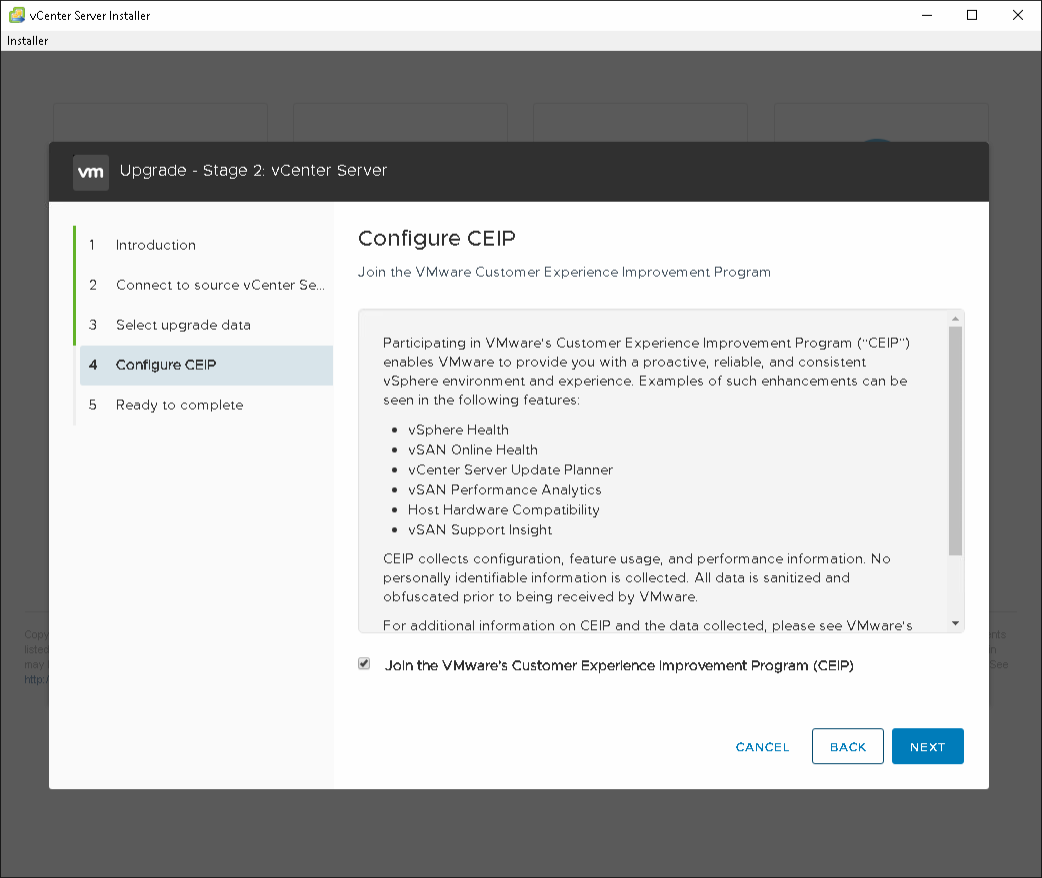Select step 4 Configure CEIP in sidebar

[x=166, y=365]
